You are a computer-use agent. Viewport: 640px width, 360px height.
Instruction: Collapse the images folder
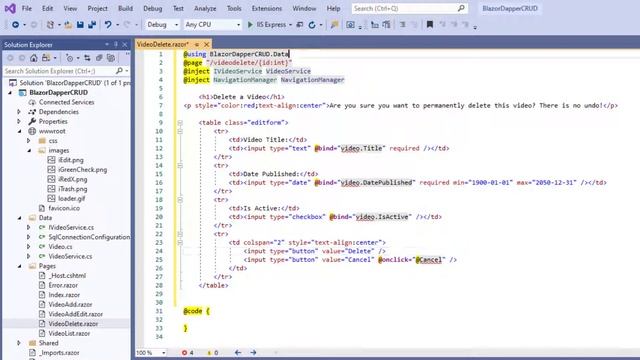[x=29, y=151]
